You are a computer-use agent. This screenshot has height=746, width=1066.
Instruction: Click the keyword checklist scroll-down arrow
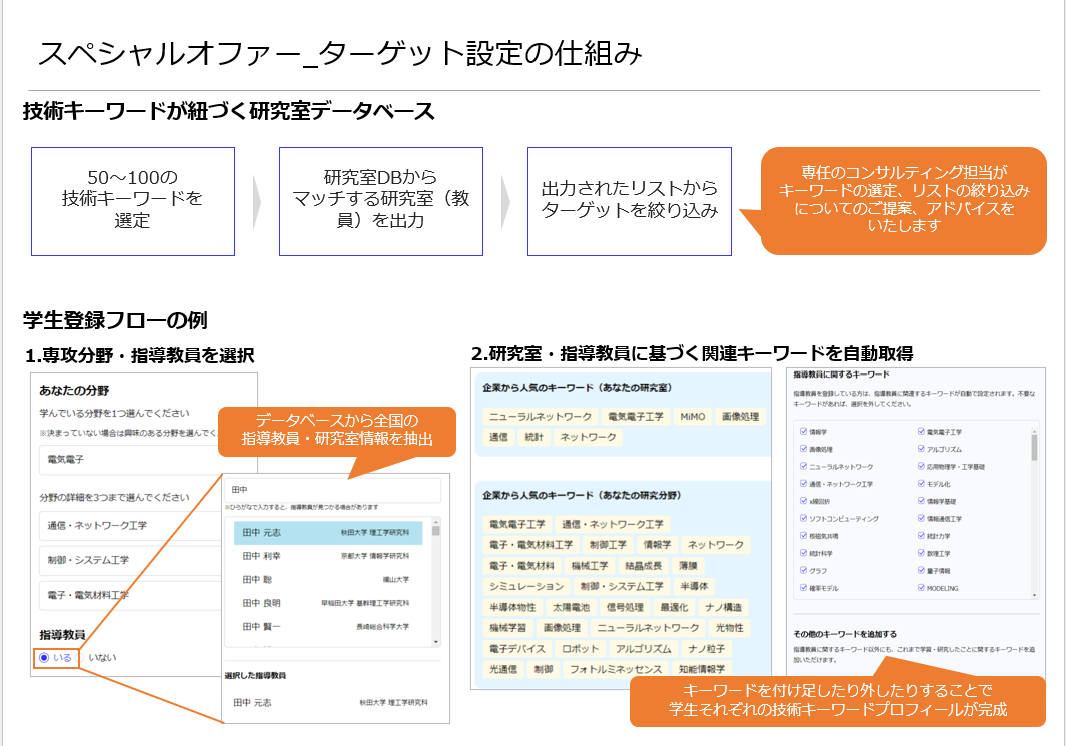(1033, 594)
